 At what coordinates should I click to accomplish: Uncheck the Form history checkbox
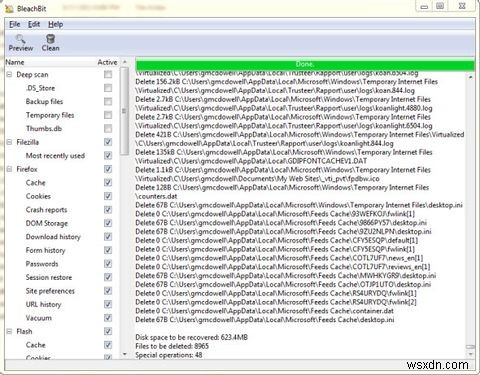(108, 250)
